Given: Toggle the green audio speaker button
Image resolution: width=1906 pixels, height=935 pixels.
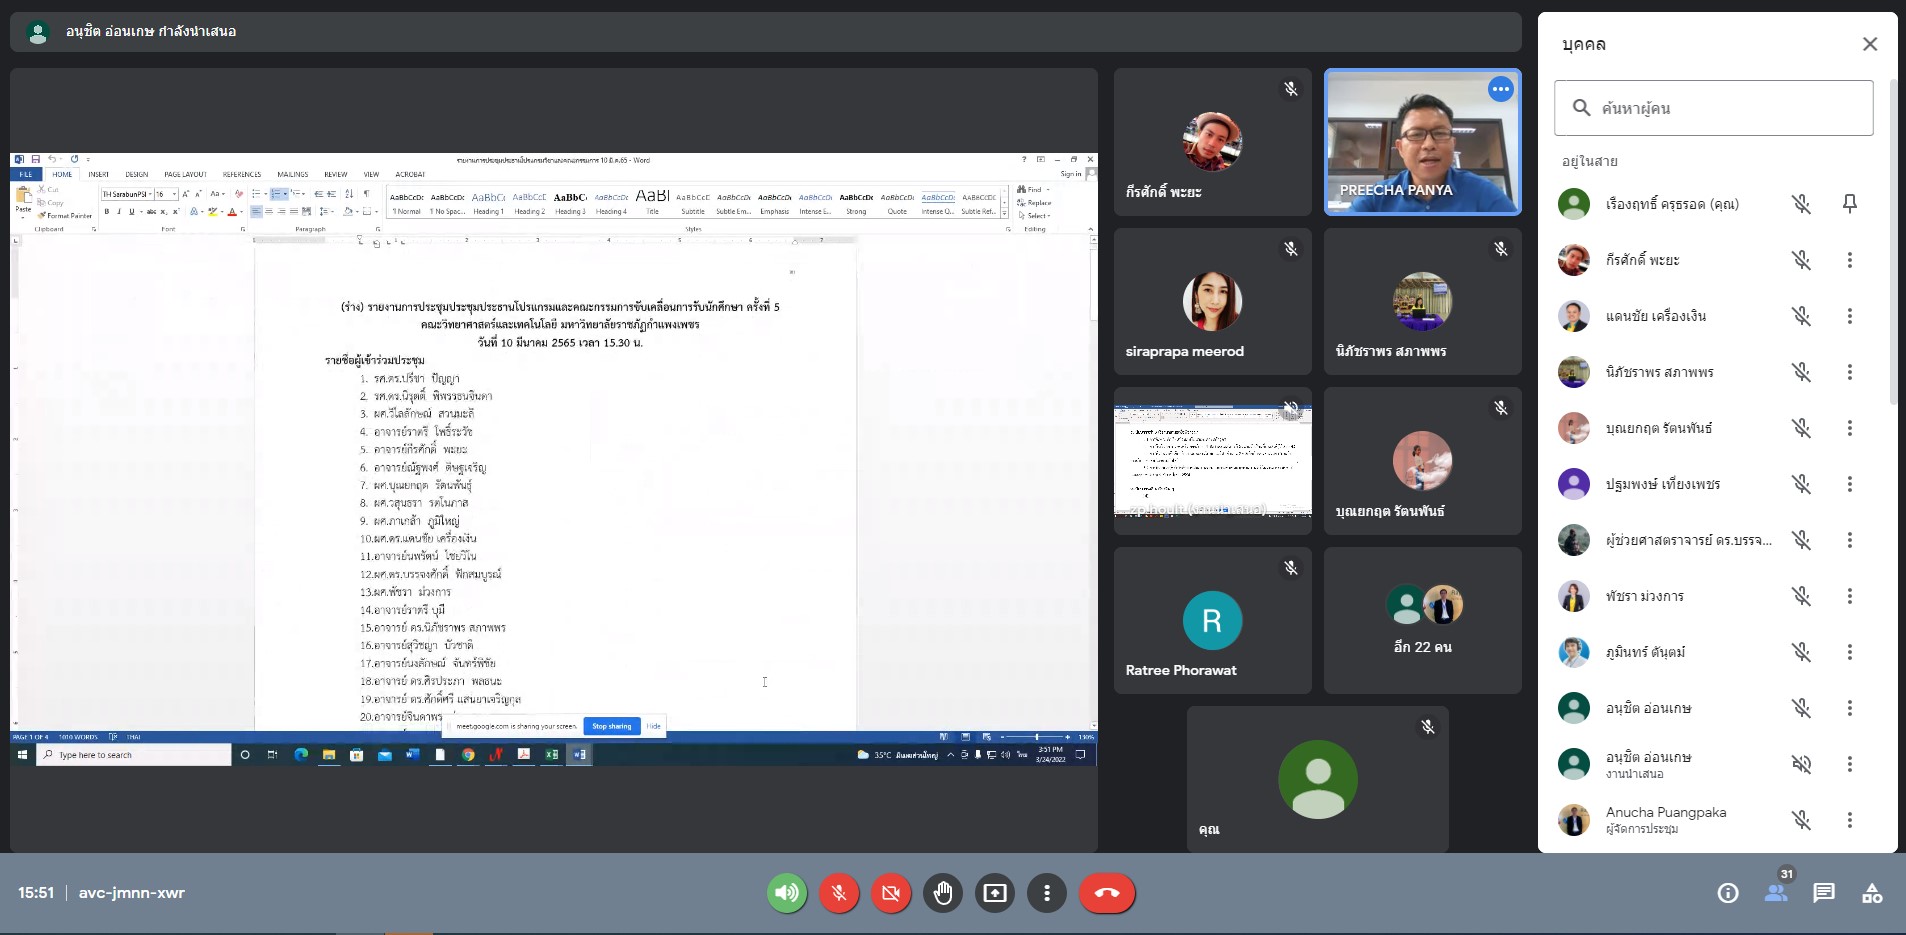Looking at the screenshot, I should coord(787,893).
